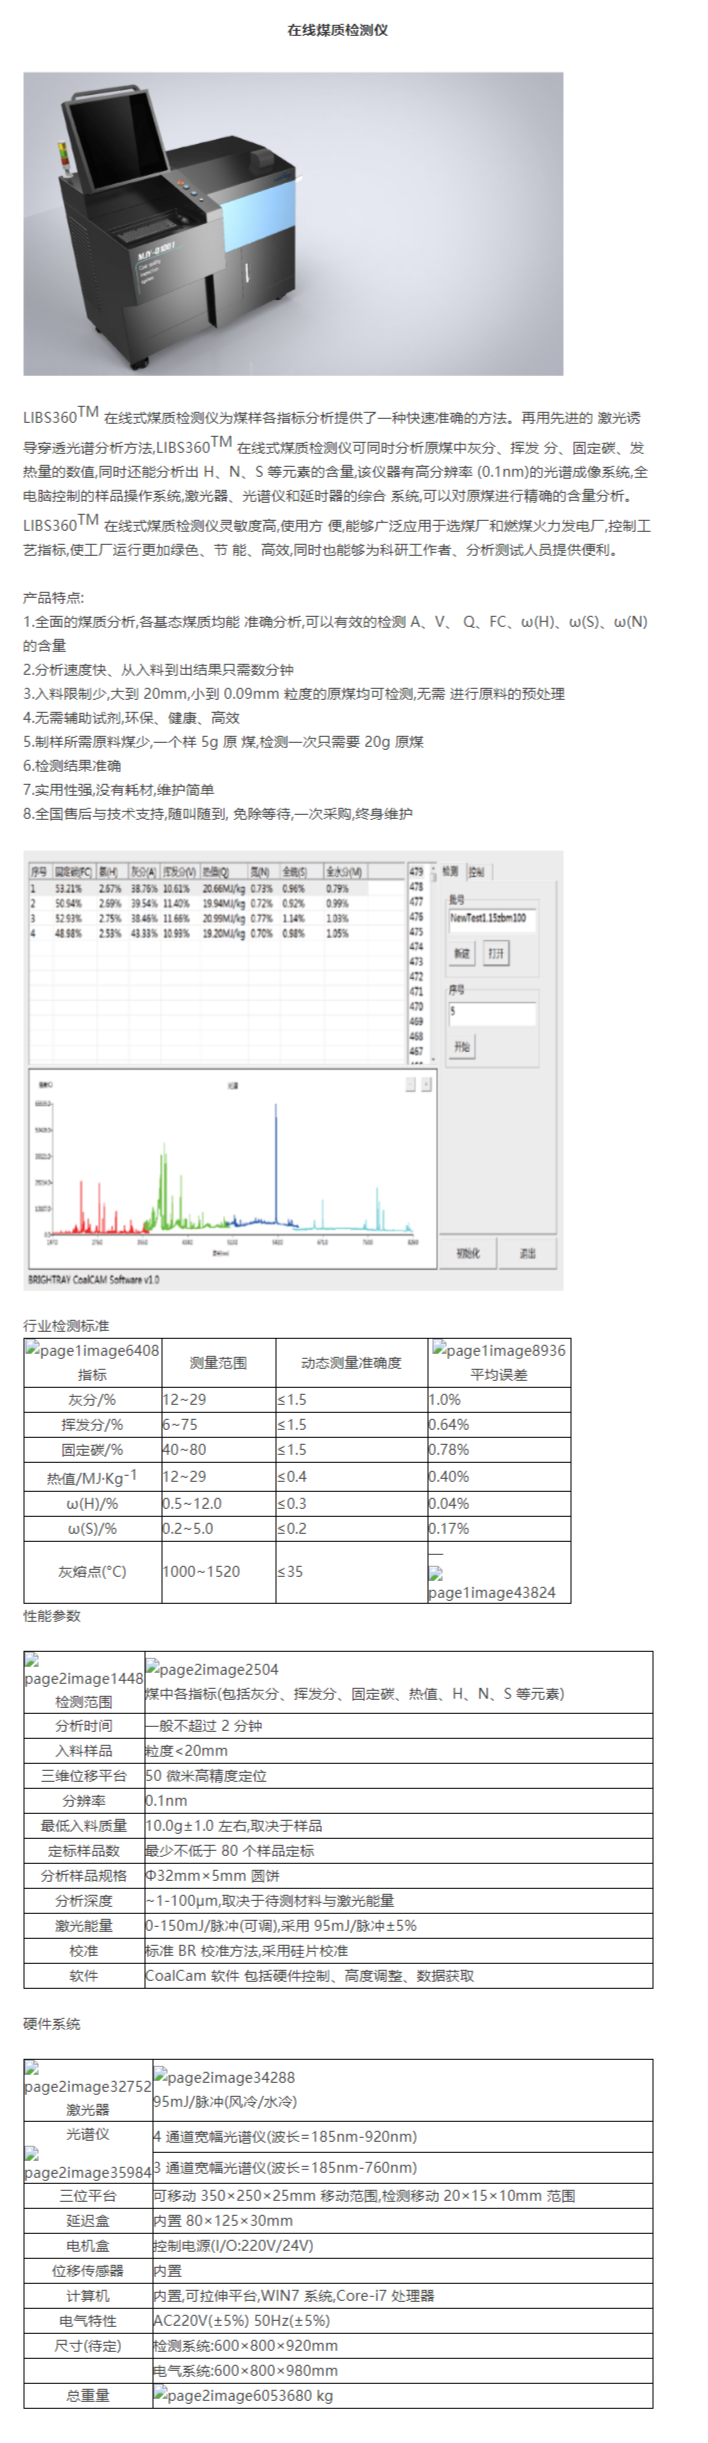Click the broken image icon page2image34288
The height and width of the screenshot is (2443, 708).
[224, 2076]
